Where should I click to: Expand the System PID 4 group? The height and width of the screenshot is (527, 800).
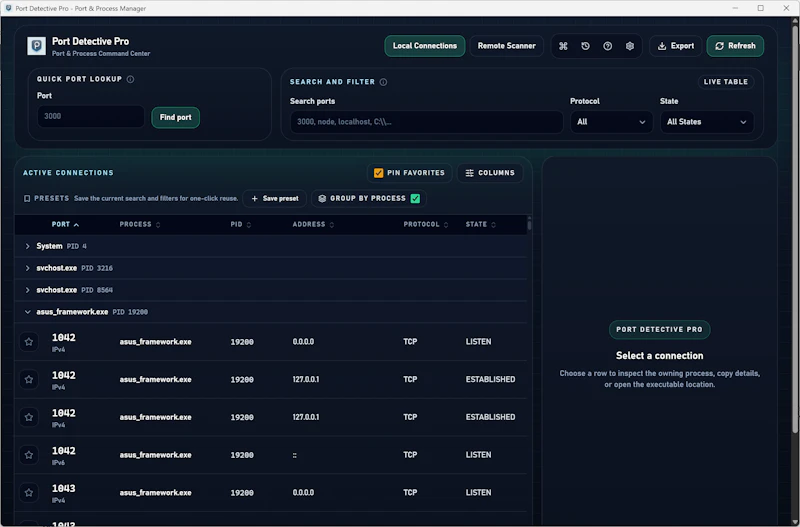point(28,246)
